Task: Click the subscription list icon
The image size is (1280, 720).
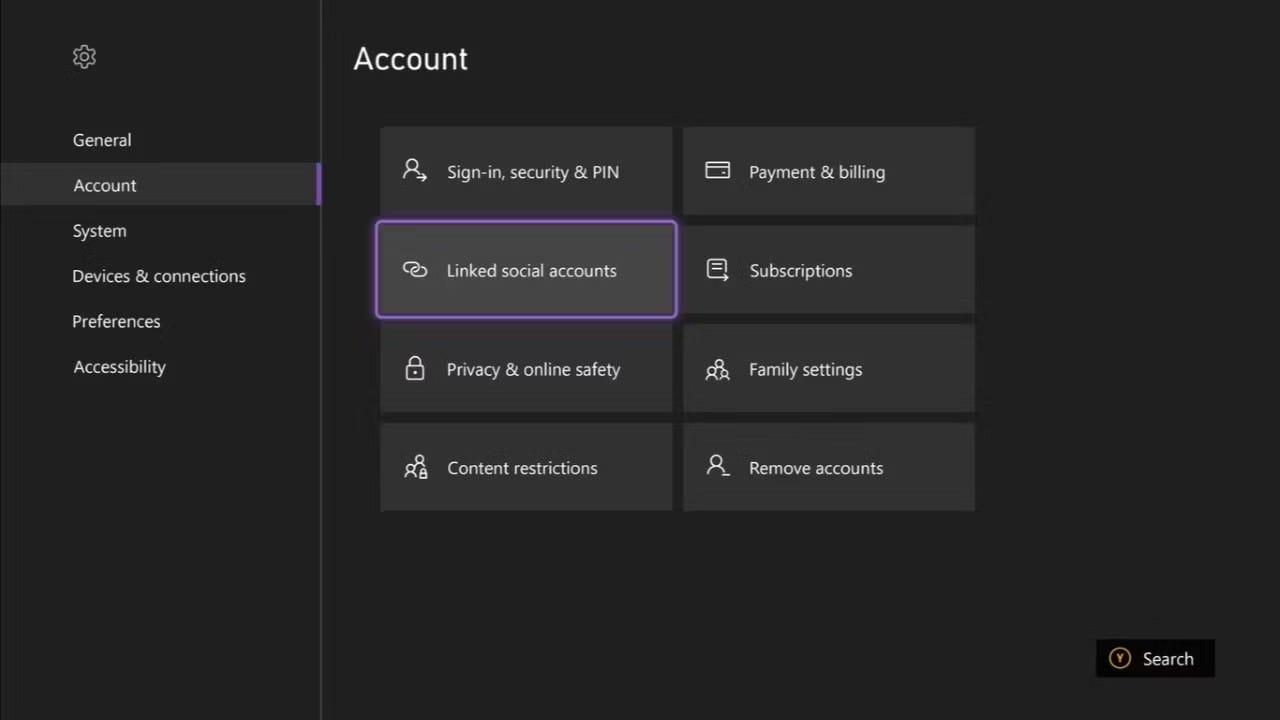Action: pyautogui.click(x=717, y=269)
